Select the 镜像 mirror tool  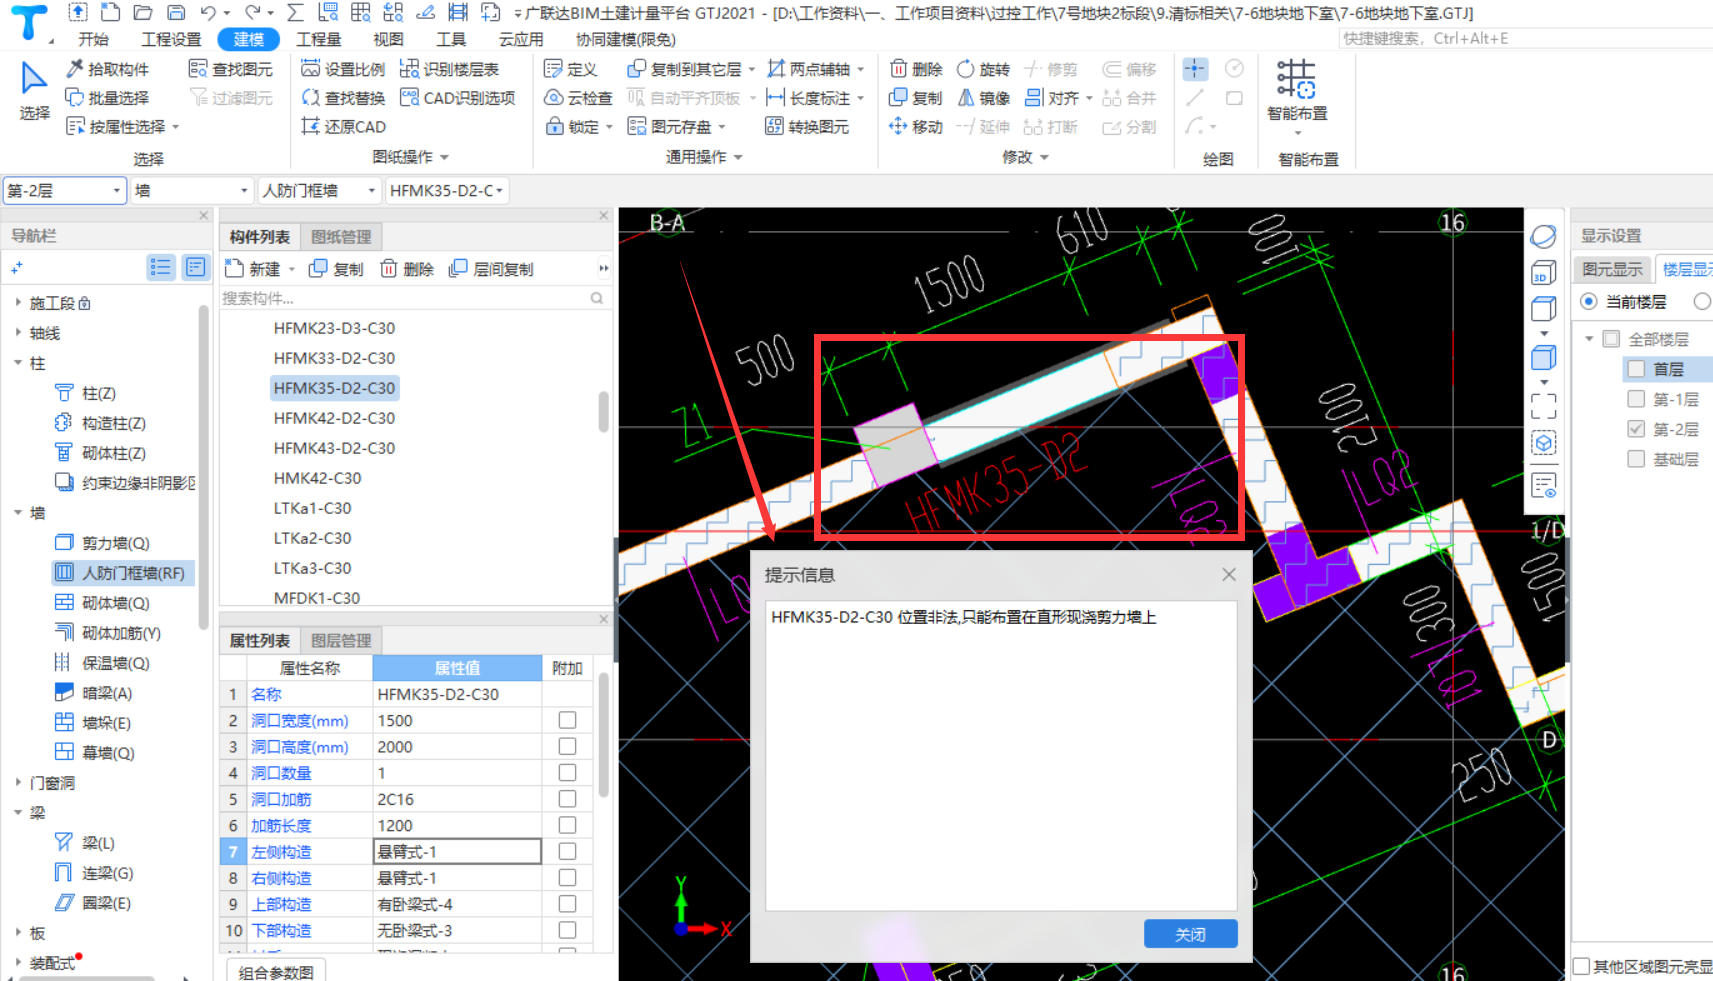pyautogui.click(x=983, y=98)
